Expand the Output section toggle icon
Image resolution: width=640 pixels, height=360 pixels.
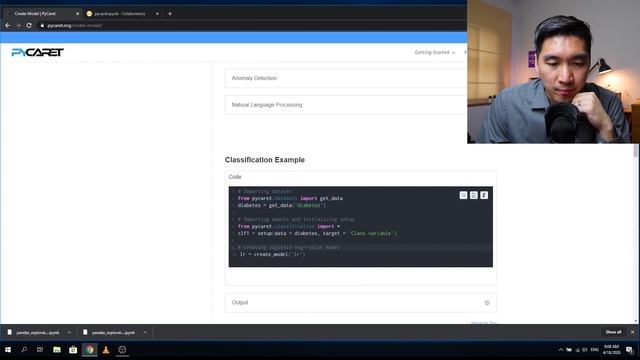pyautogui.click(x=487, y=303)
